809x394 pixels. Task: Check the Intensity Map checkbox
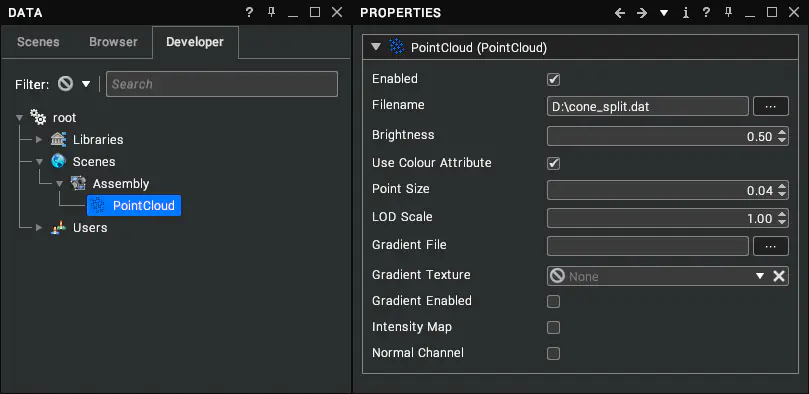pyautogui.click(x=554, y=327)
